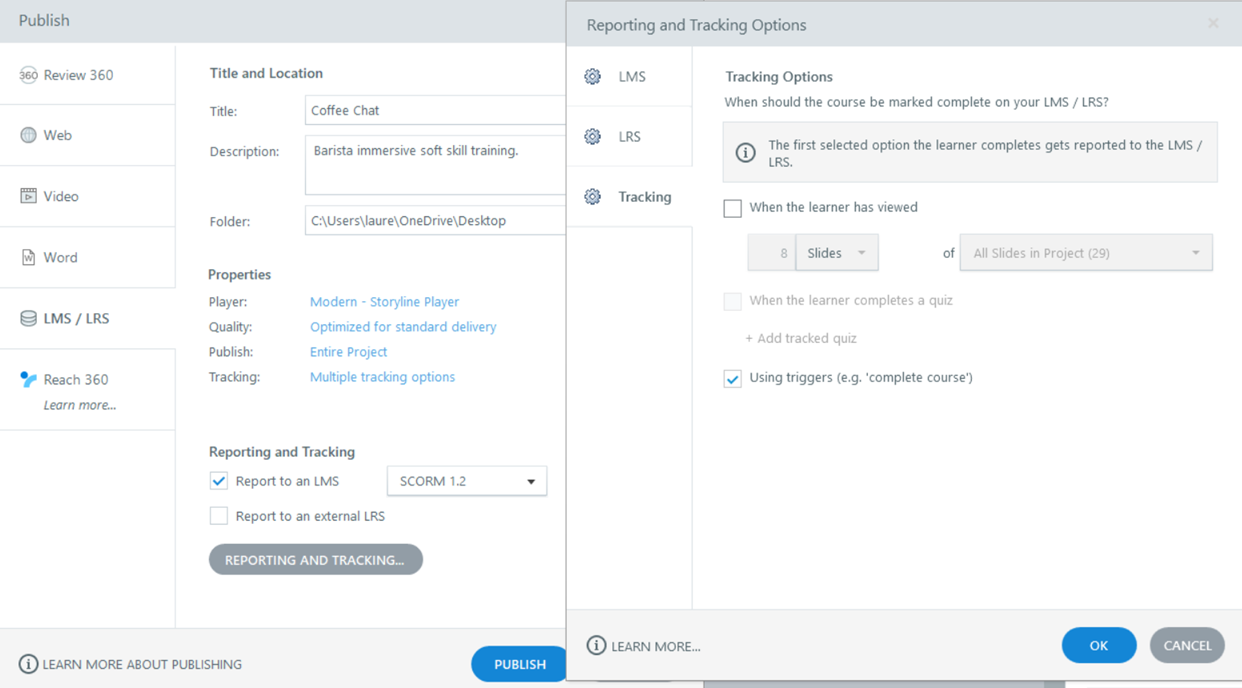Click the gear icon beside LMS

click(x=593, y=76)
